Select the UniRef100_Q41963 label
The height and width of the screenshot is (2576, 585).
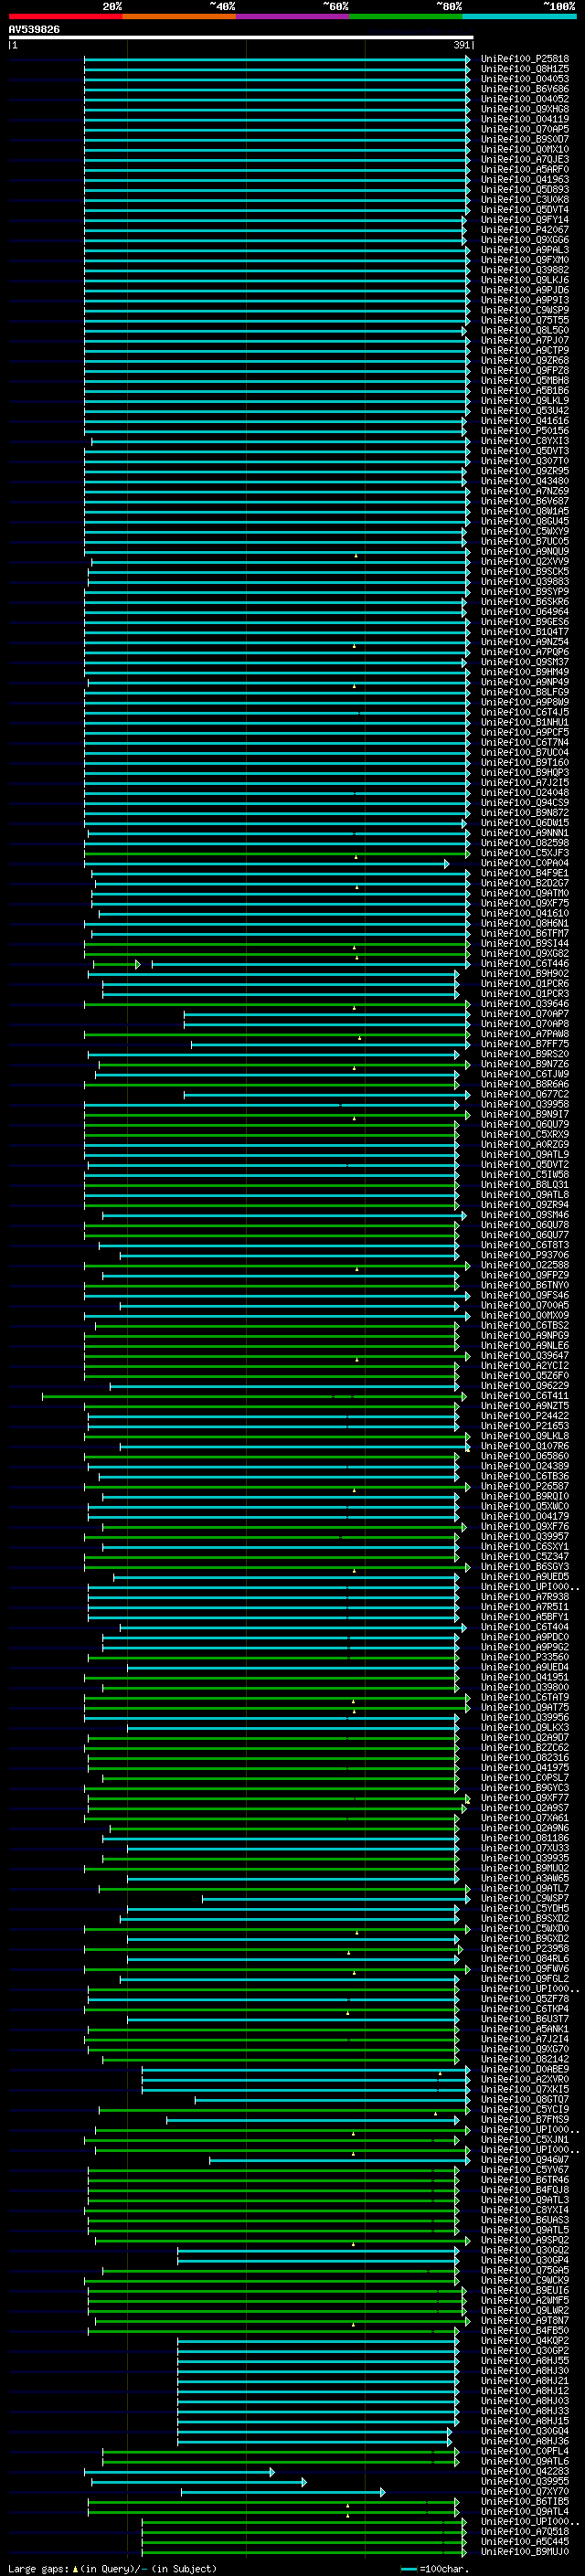[525, 180]
